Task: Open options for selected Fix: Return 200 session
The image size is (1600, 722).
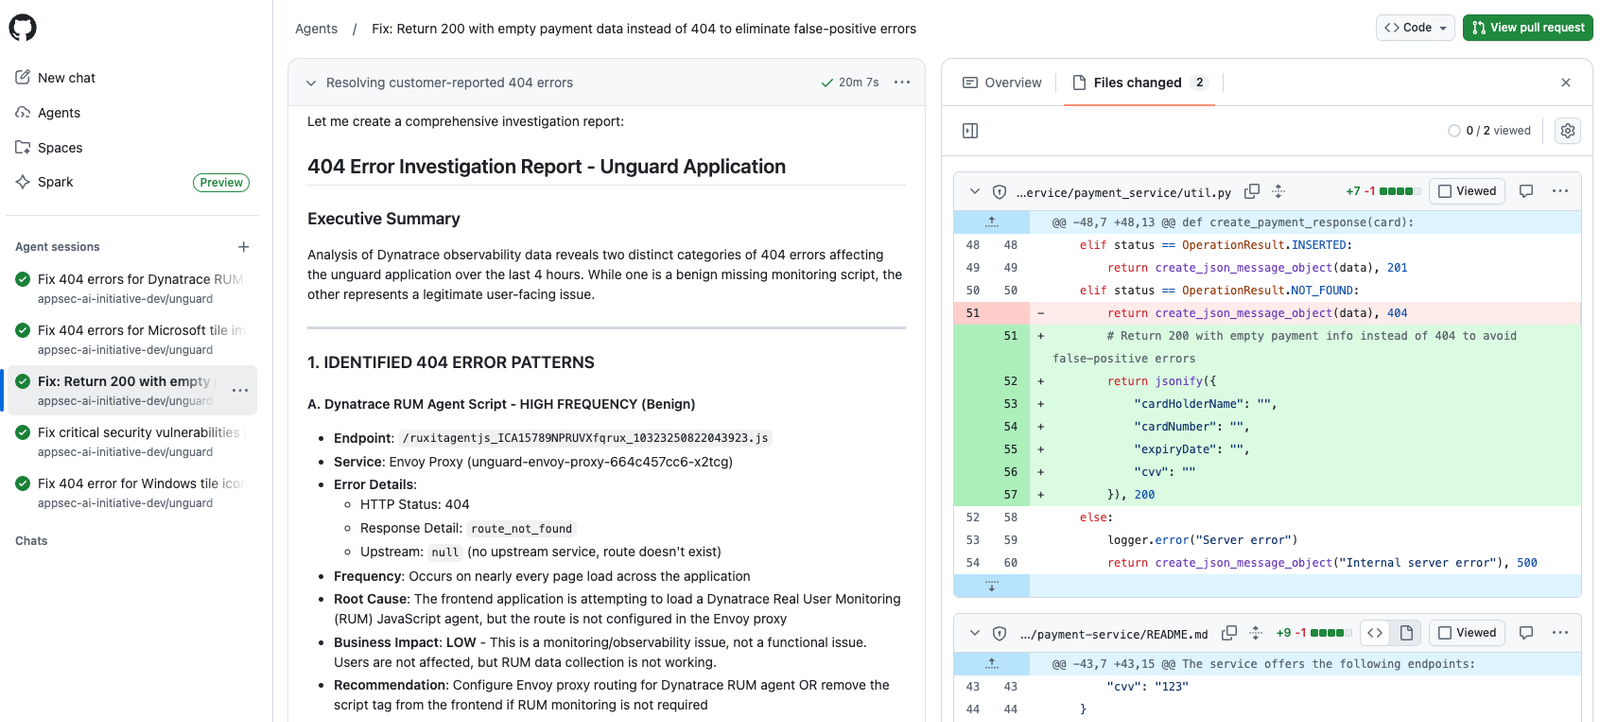Action: tap(240, 390)
